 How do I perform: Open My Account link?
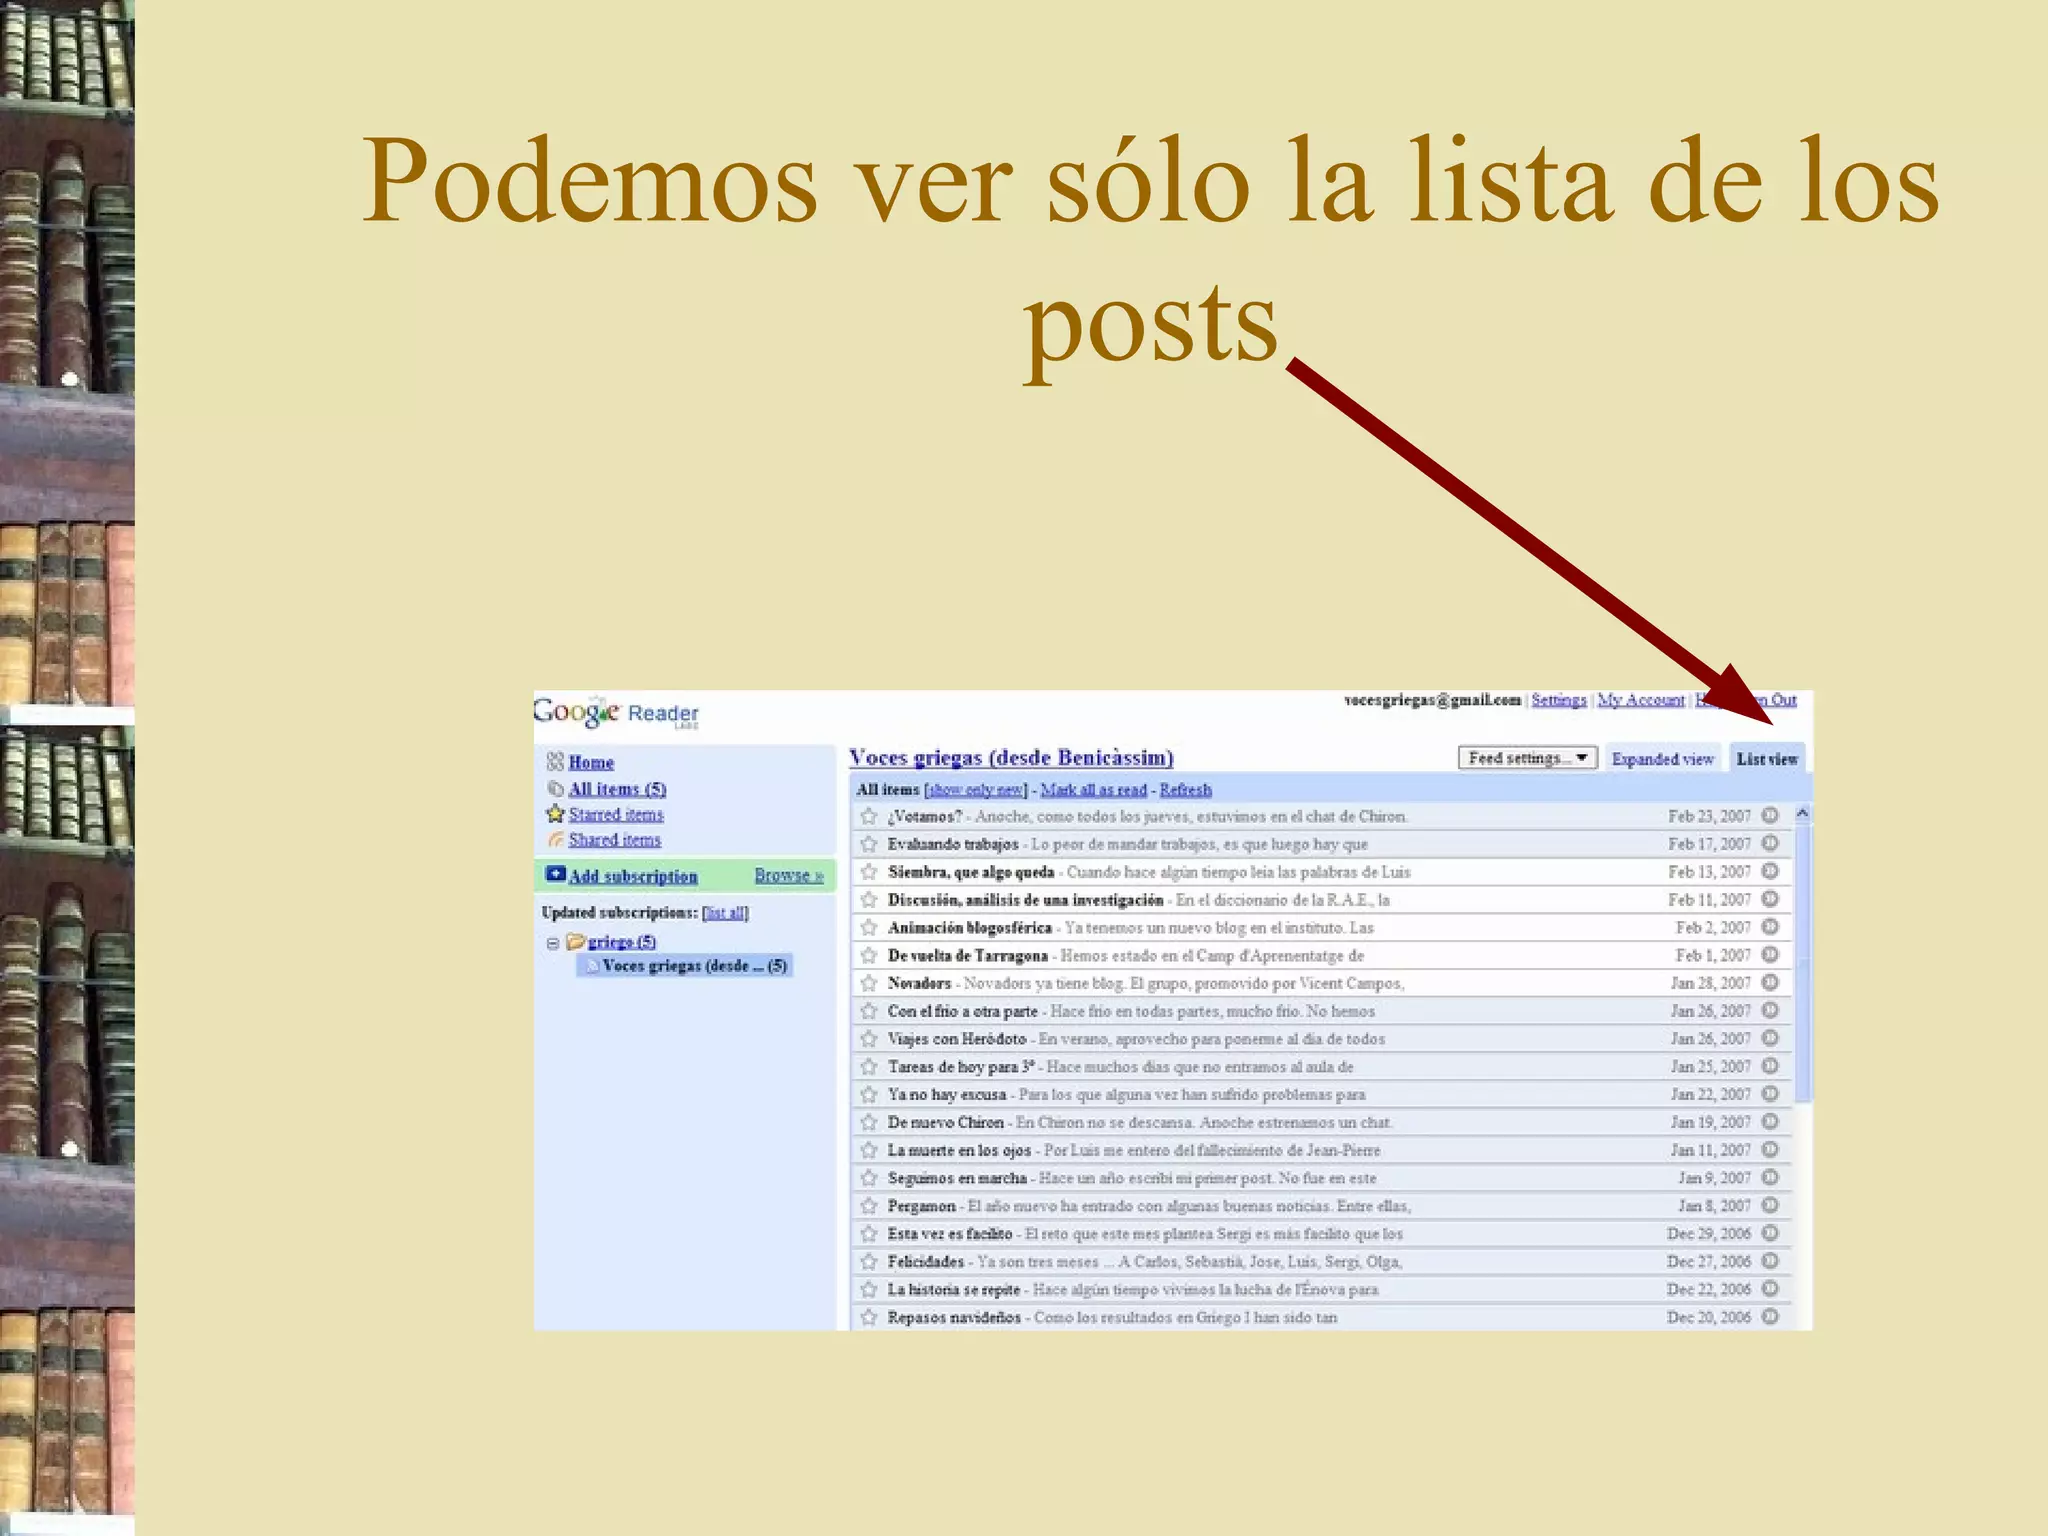1641,699
